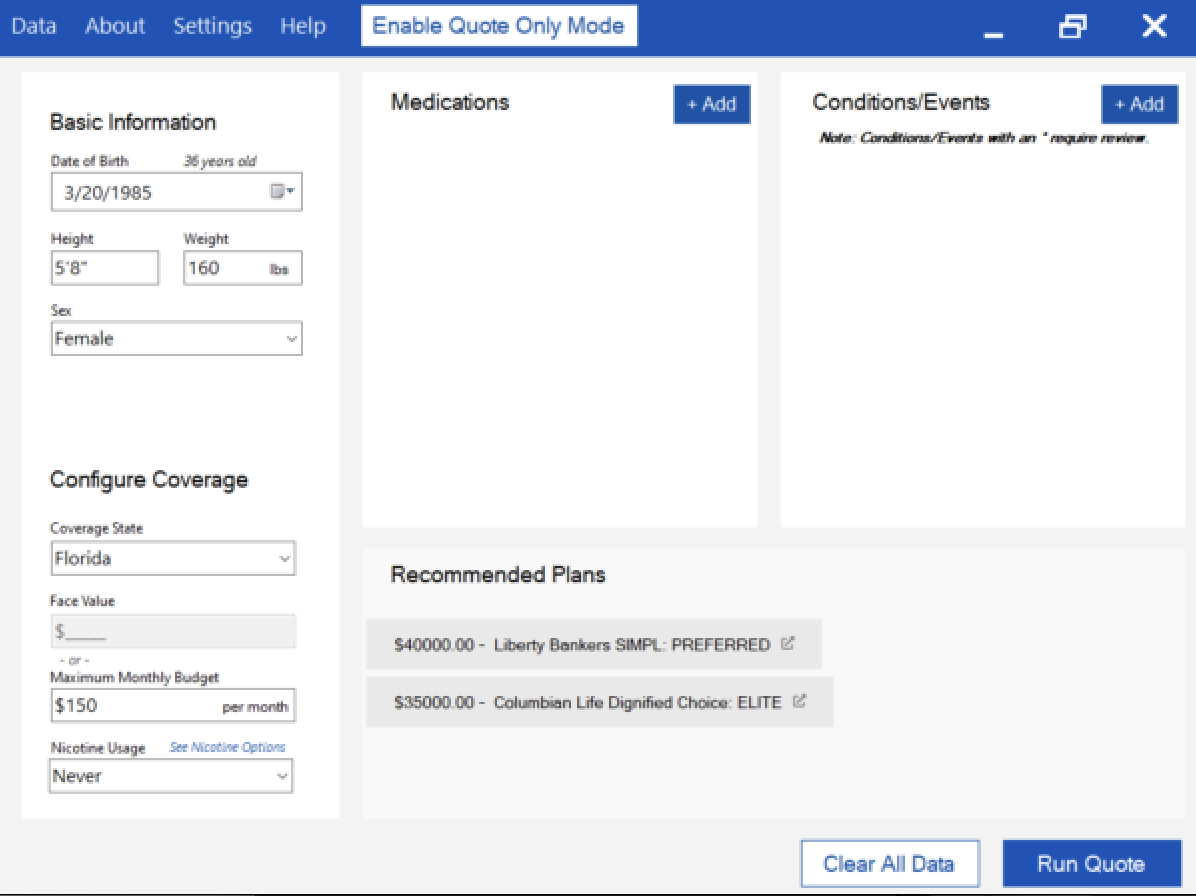This screenshot has width=1196, height=896.
Task: Add a new condition or event
Action: [x=1139, y=104]
